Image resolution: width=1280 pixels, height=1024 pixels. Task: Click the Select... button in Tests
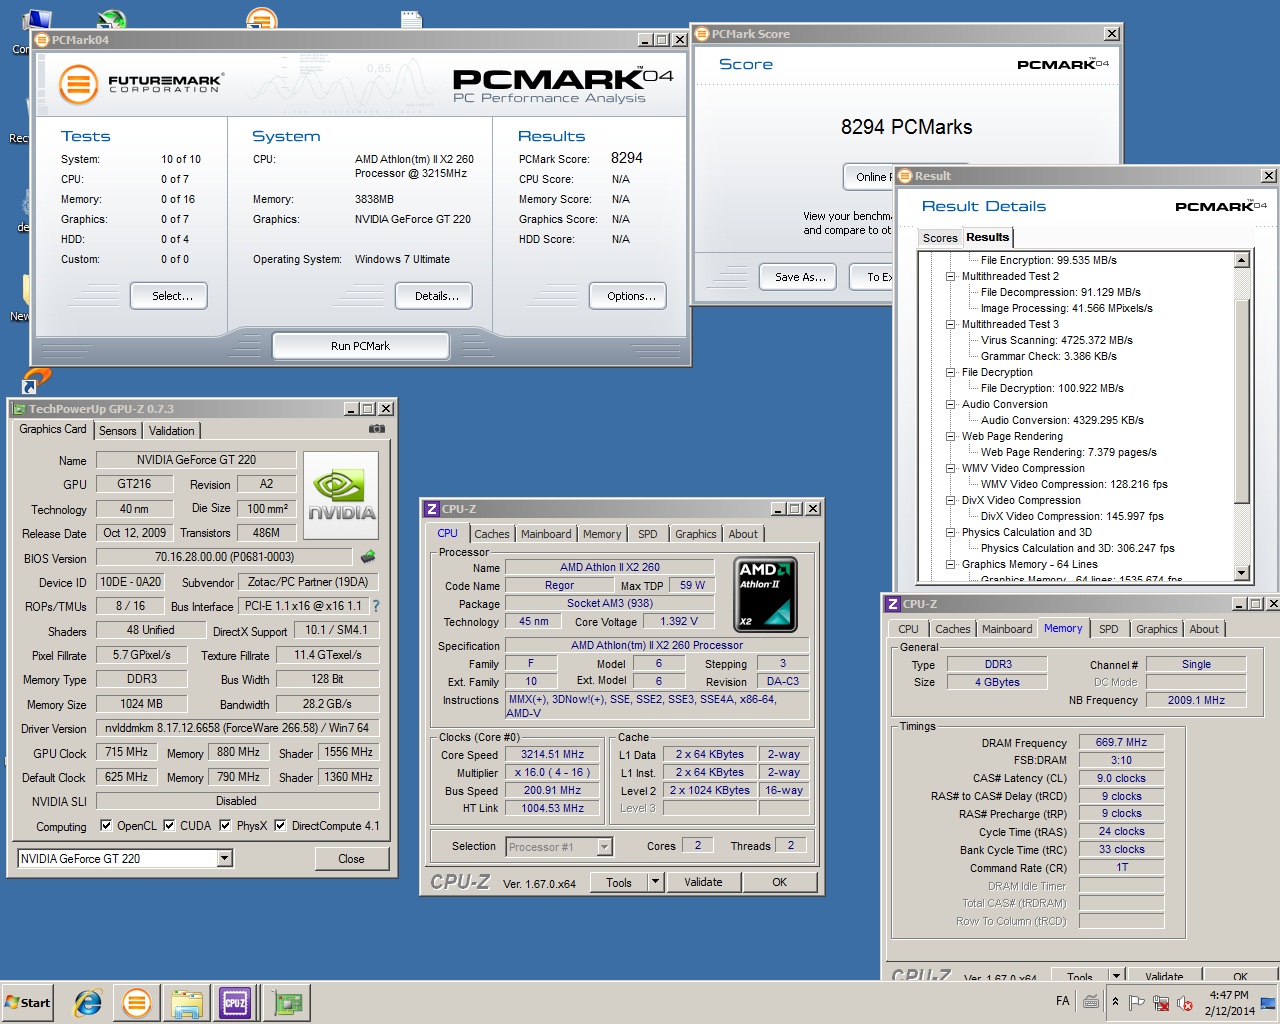(169, 296)
